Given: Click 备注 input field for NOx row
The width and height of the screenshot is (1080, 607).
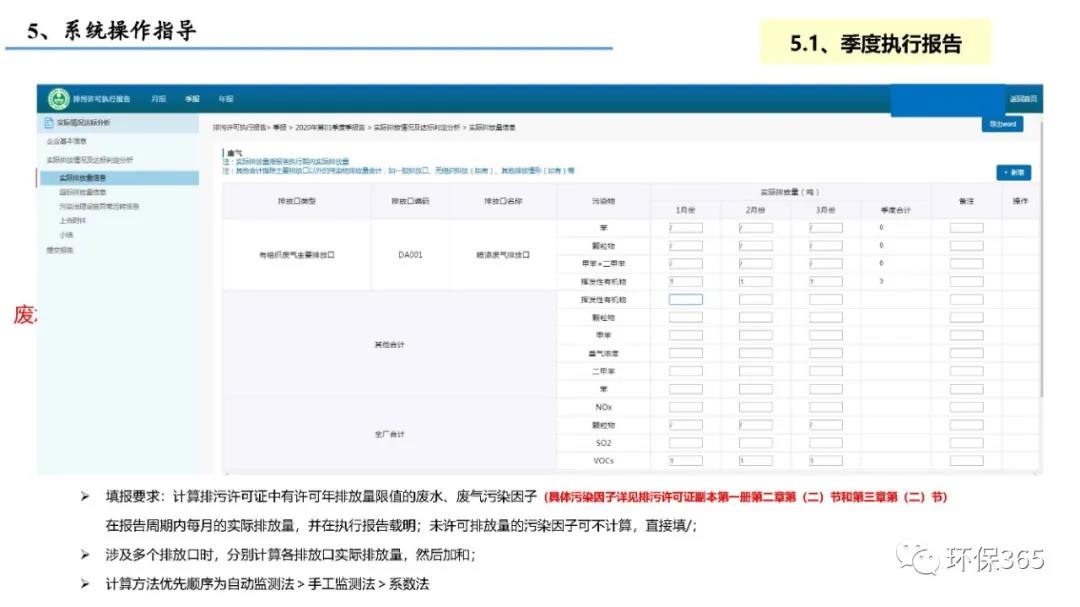Looking at the screenshot, I should [x=966, y=407].
